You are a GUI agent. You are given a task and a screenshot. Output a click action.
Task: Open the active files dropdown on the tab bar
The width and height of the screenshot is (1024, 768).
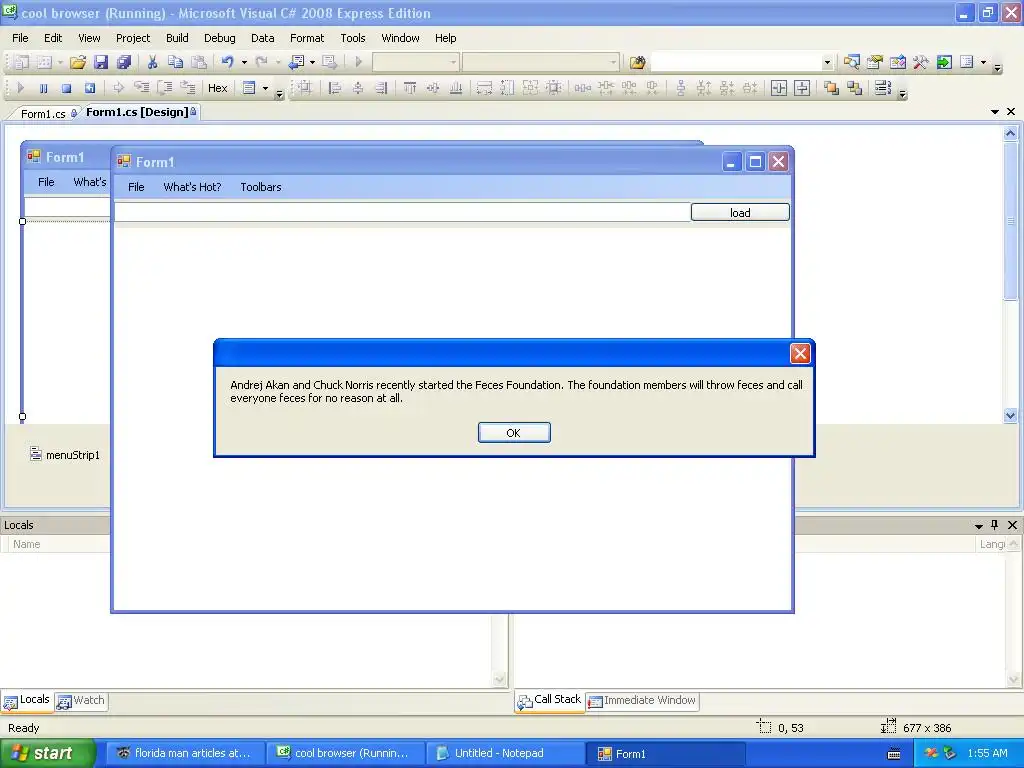(995, 112)
